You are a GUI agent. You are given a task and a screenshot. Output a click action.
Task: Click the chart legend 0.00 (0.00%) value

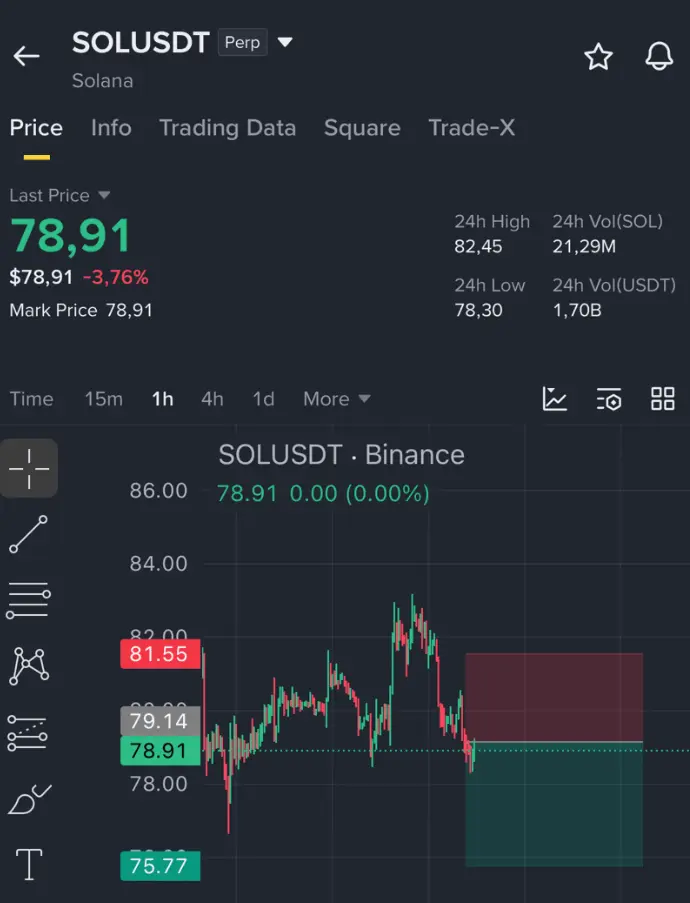(x=359, y=494)
